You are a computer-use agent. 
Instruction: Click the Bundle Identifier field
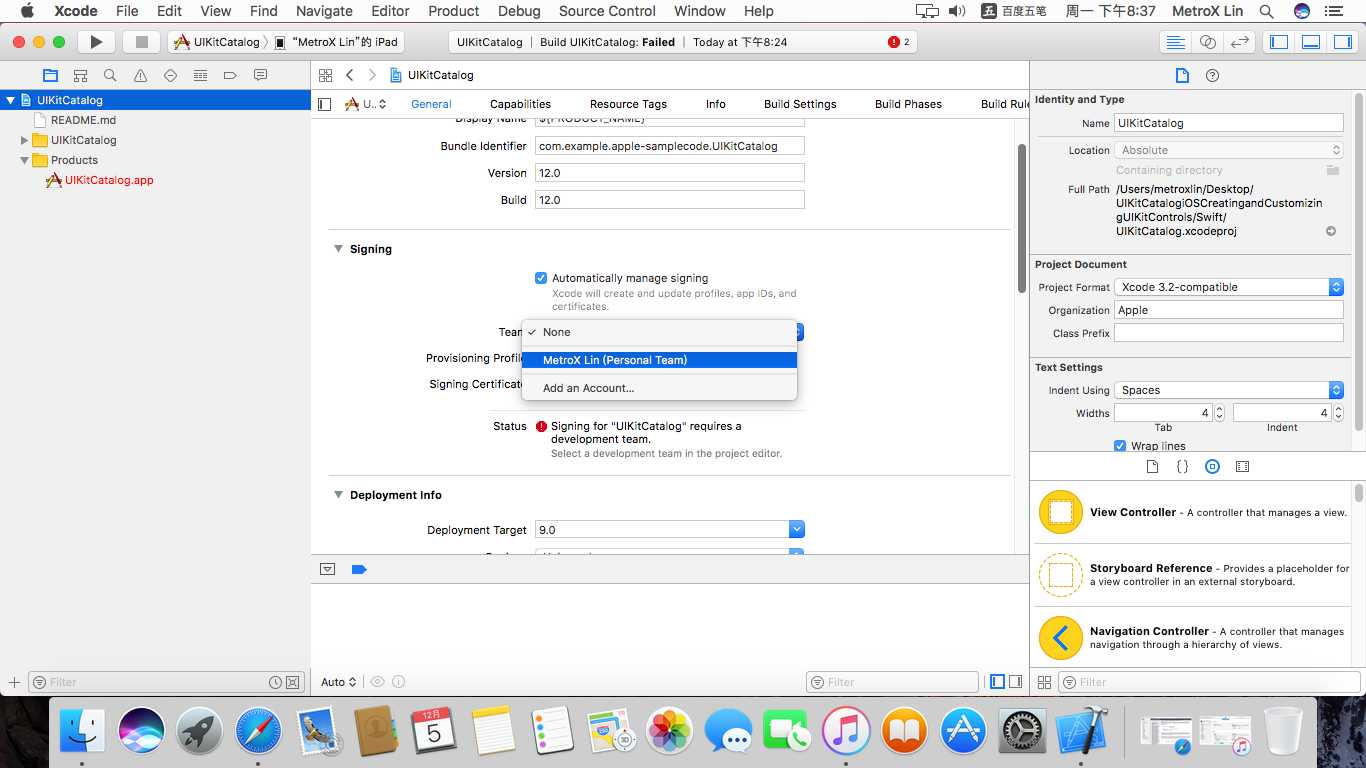pos(670,146)
